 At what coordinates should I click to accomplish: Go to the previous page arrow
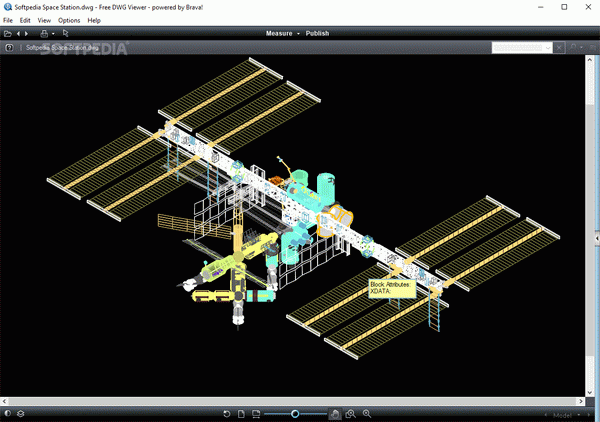(18, 34)
